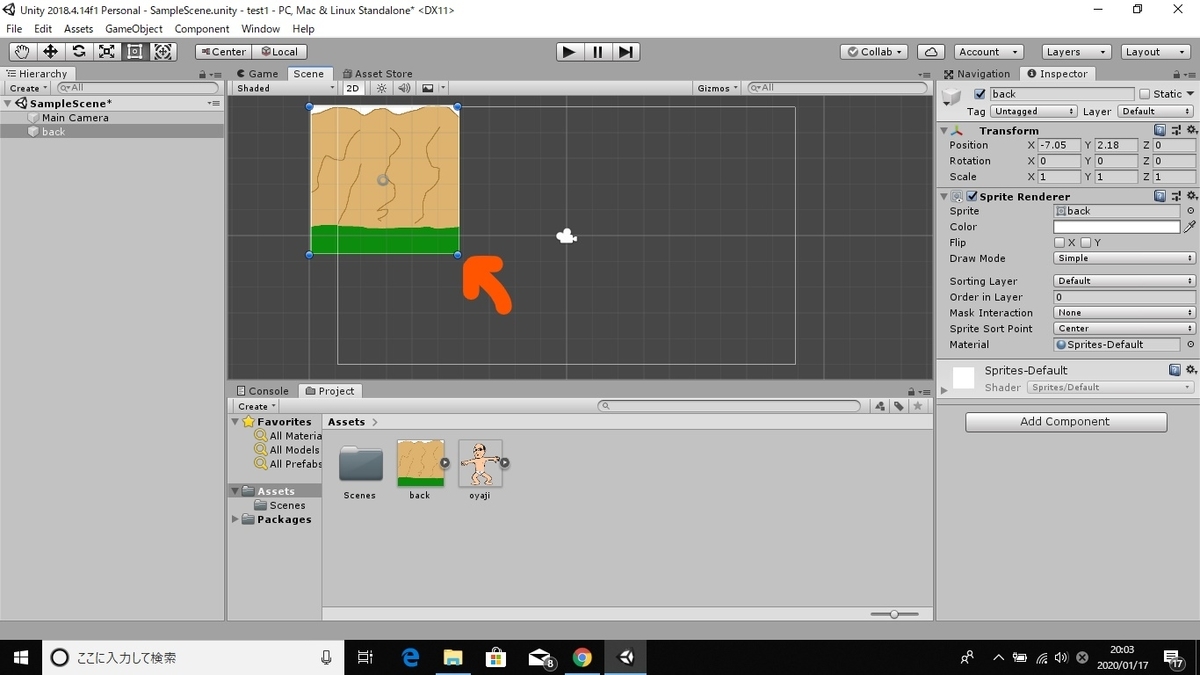The height and width of the screenshot is (675, 1200).
Task: Open Draw Mode dropdown
Action: point(1125,258)
